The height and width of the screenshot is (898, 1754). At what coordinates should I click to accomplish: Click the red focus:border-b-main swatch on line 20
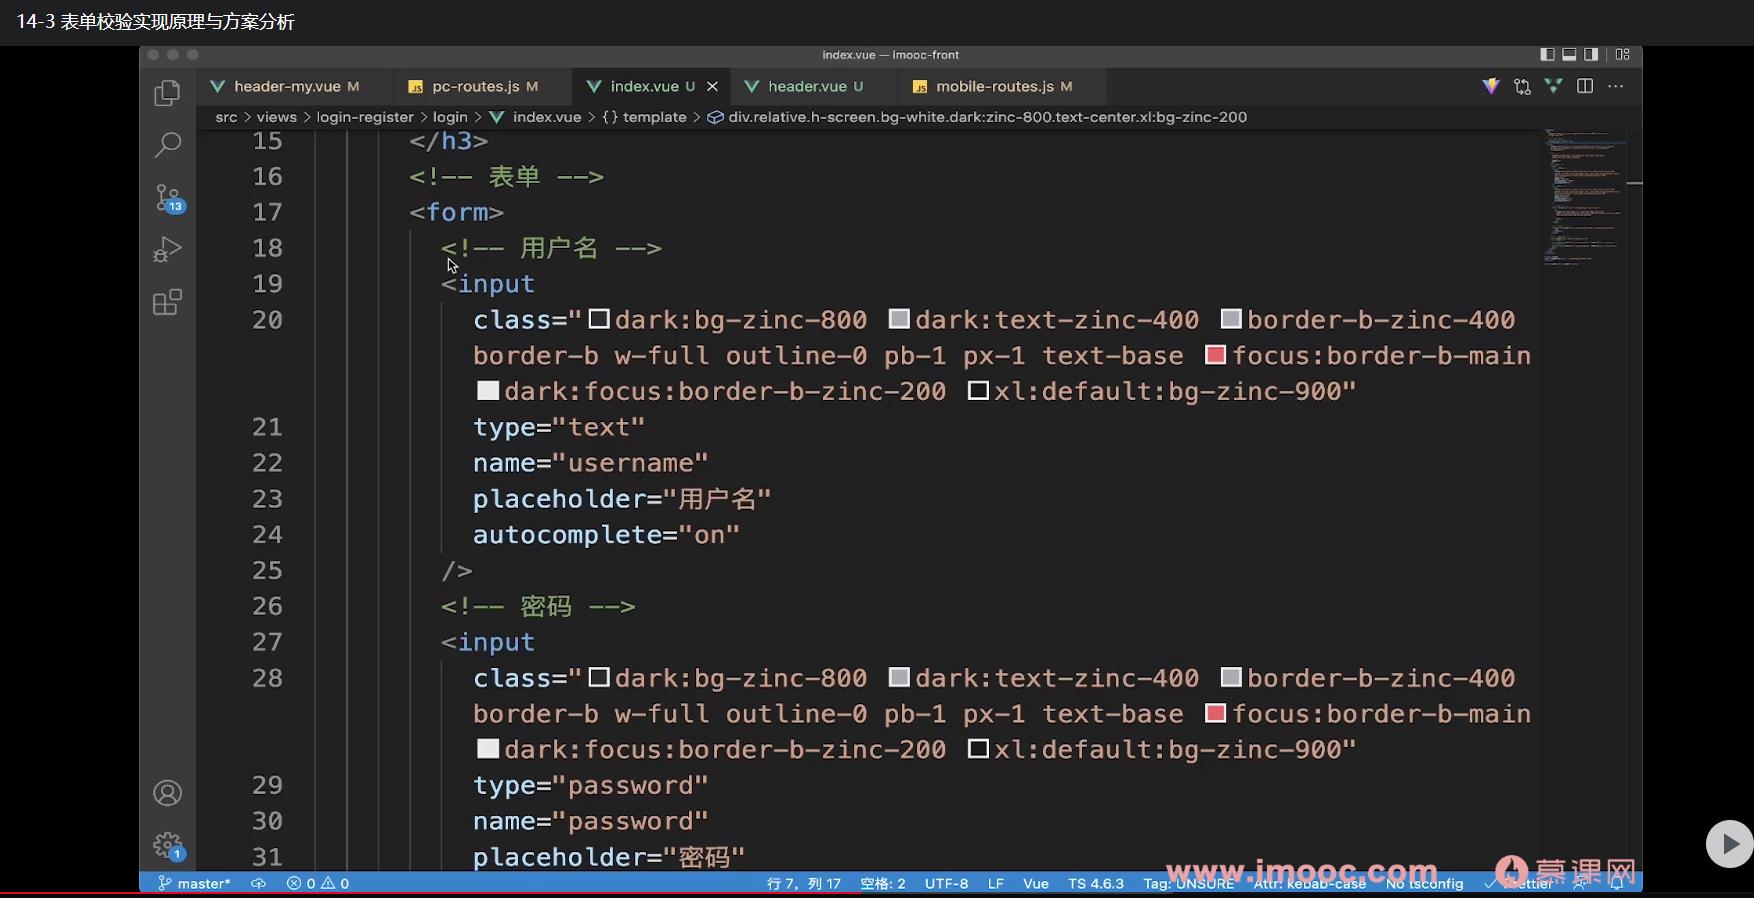(1216, 354)
